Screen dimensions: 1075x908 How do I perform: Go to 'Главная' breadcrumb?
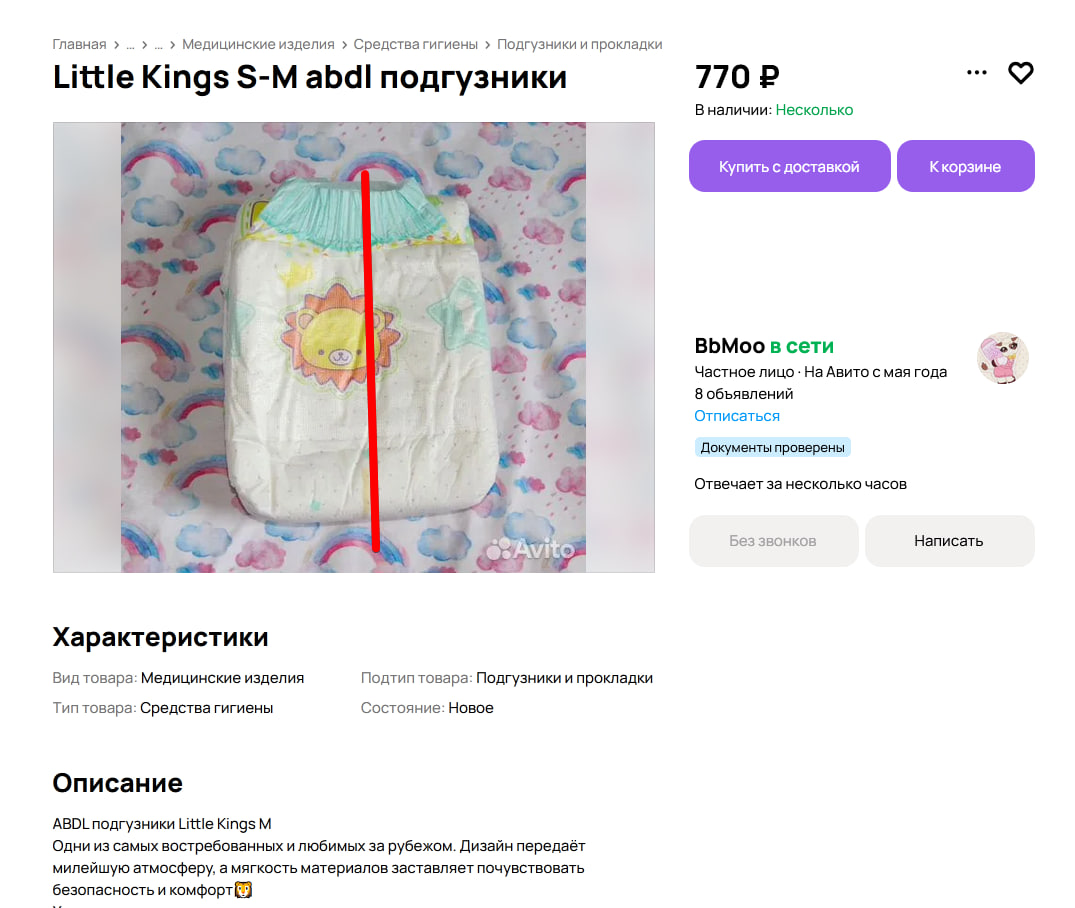pyautogui.click(x=80, y=44)
